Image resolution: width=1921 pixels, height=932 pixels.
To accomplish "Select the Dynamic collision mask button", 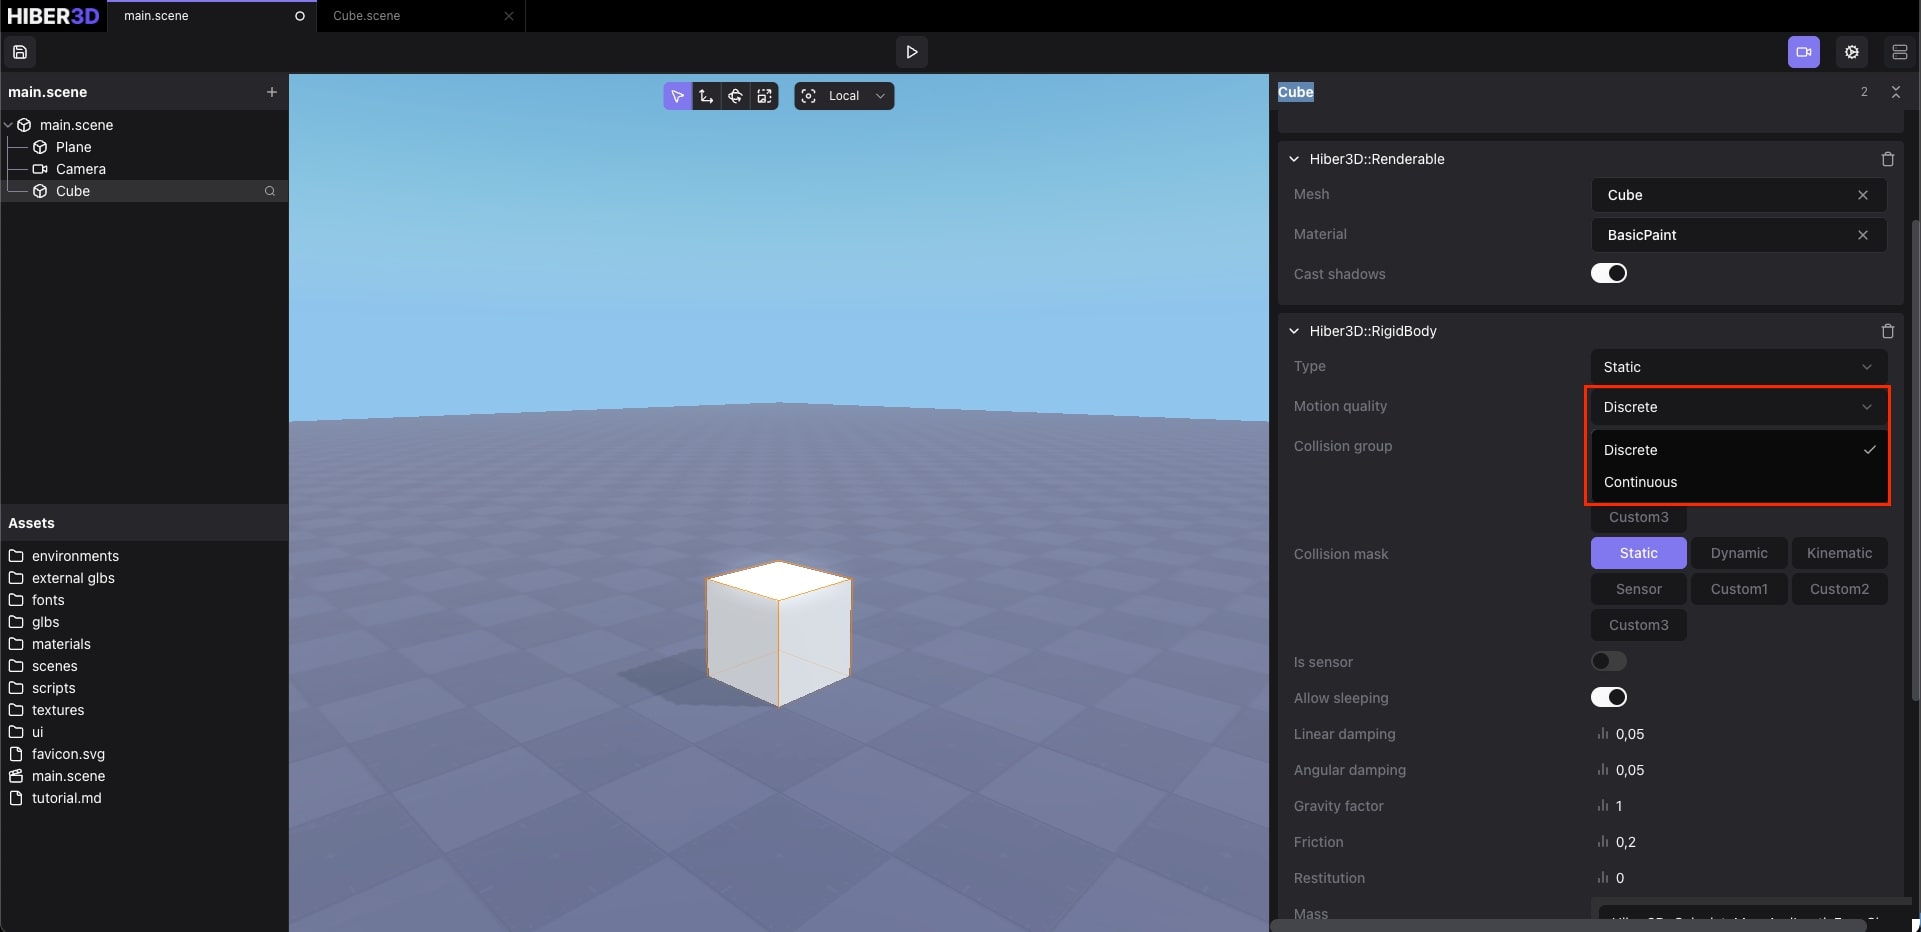I will click(1739, 553).
